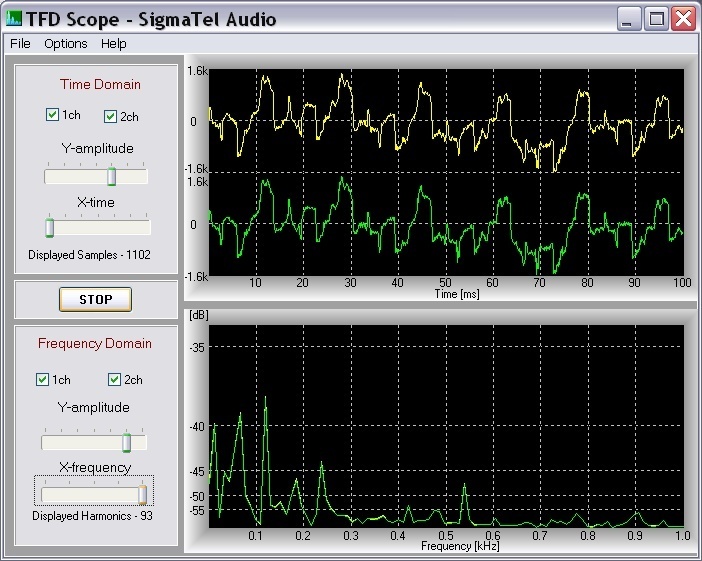Screen dimensions: 702x561
Task: Click the 'Displayed Samples - 1102' text
Action: pyautogui.click(x=90, y=255)
